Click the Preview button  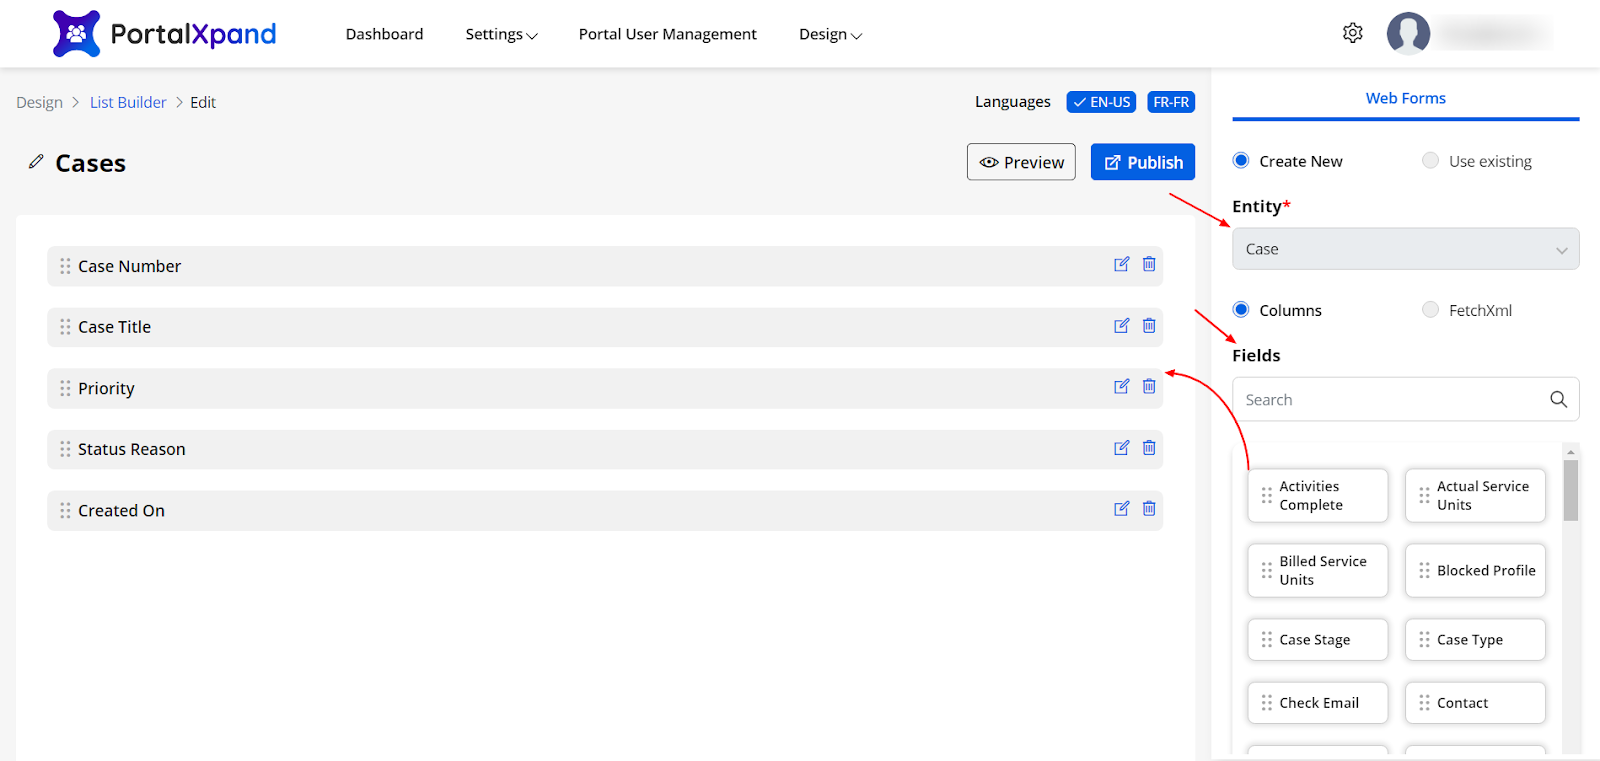pyautogui.click(x=1021, y=162)
